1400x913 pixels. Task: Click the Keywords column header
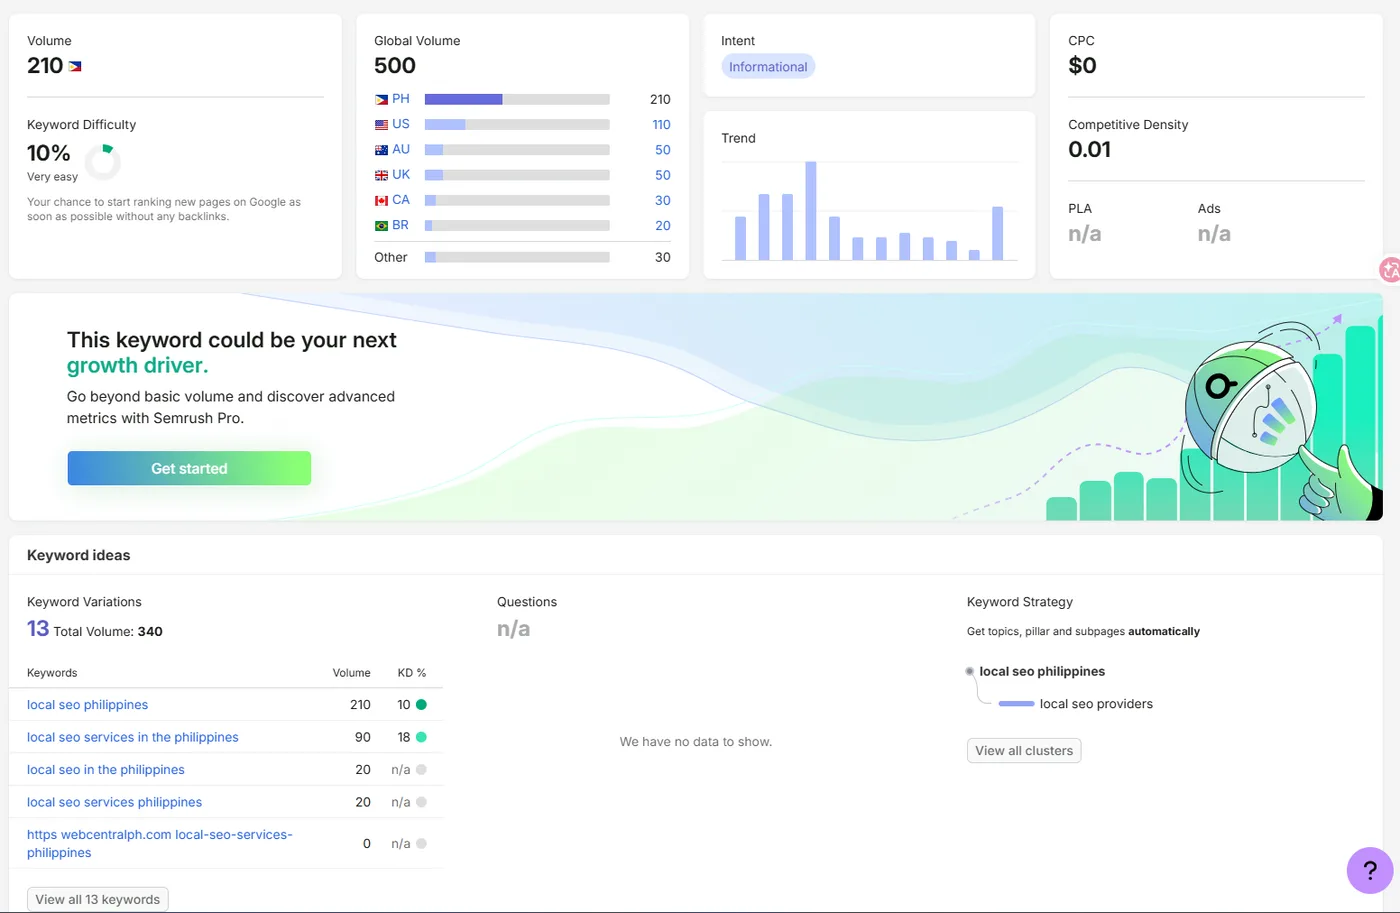[52, 673]
